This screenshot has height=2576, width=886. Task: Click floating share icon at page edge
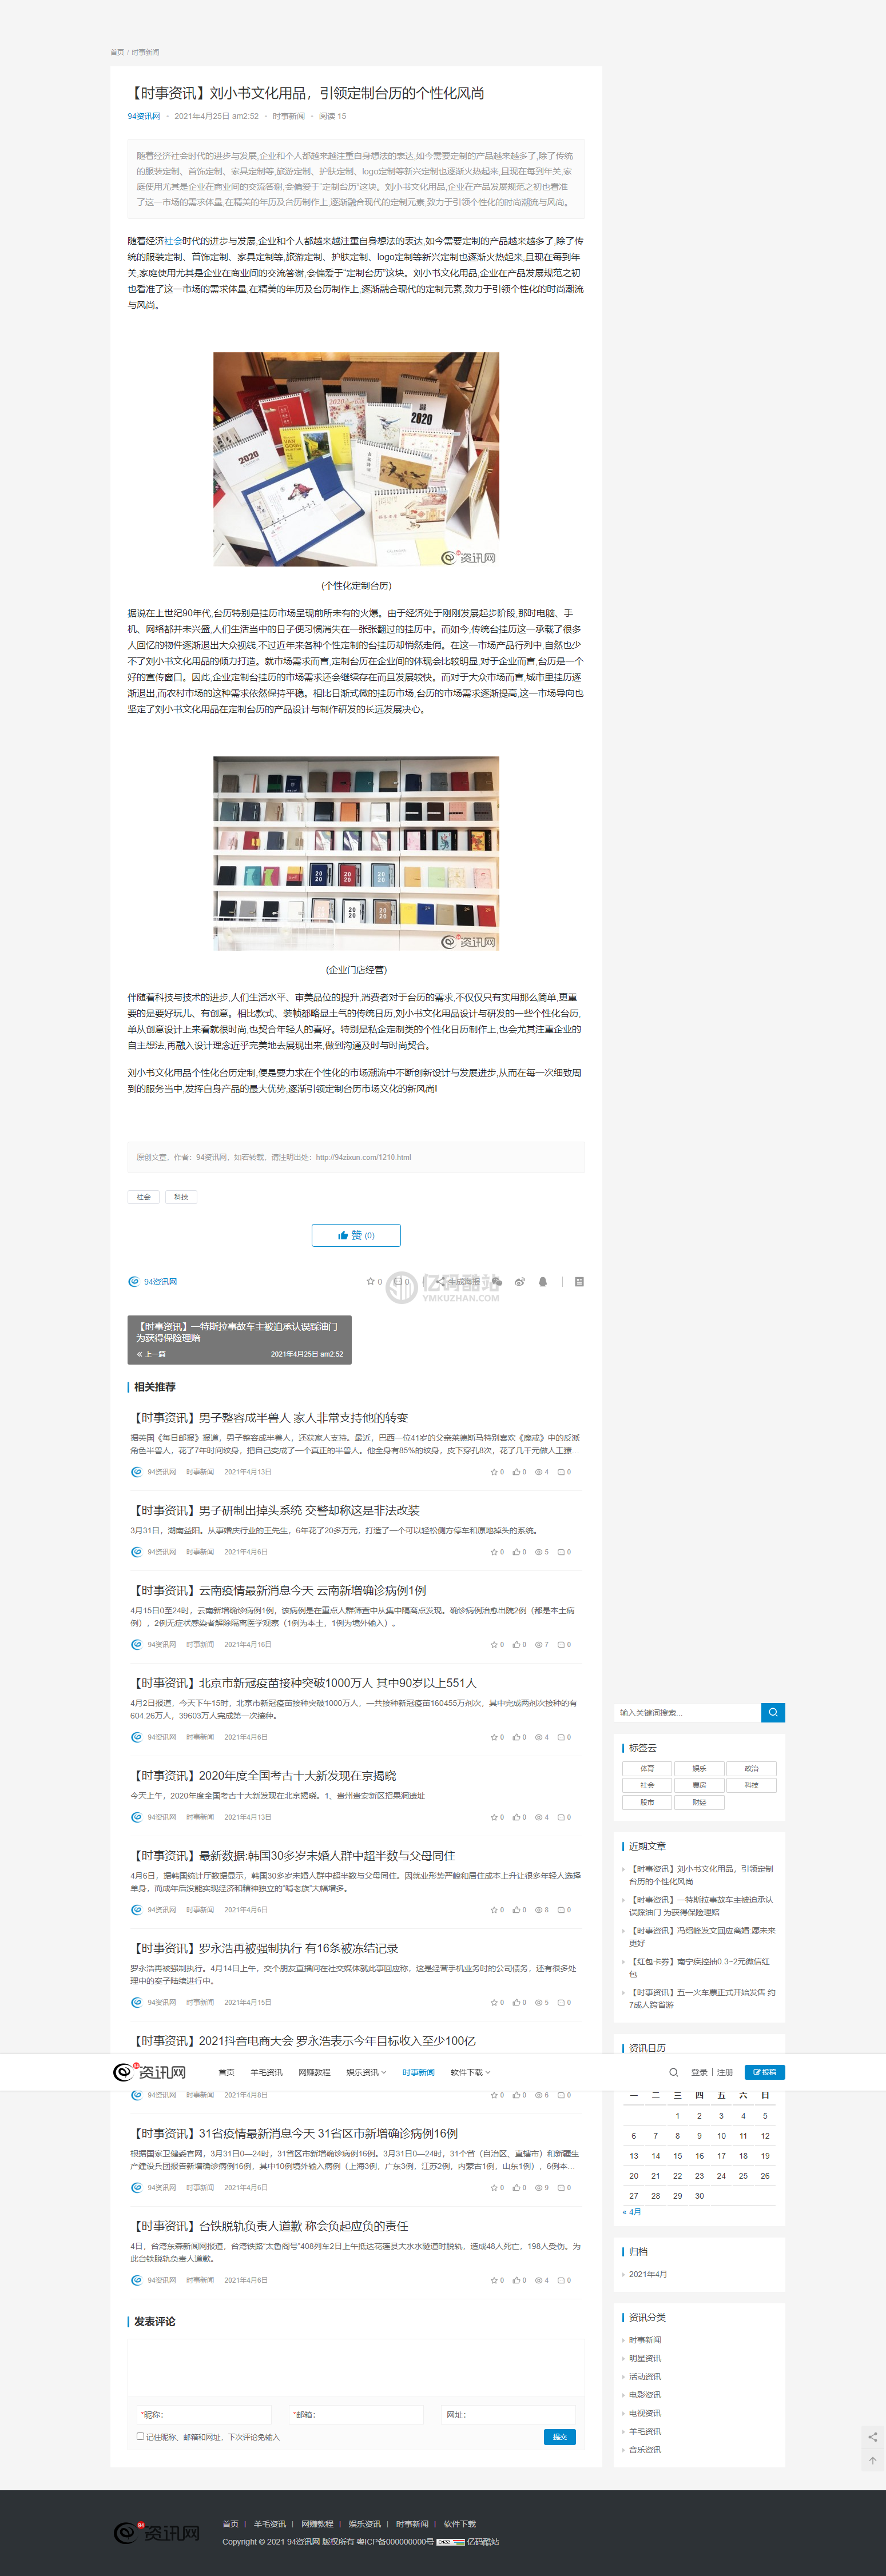pos(872,2436)
